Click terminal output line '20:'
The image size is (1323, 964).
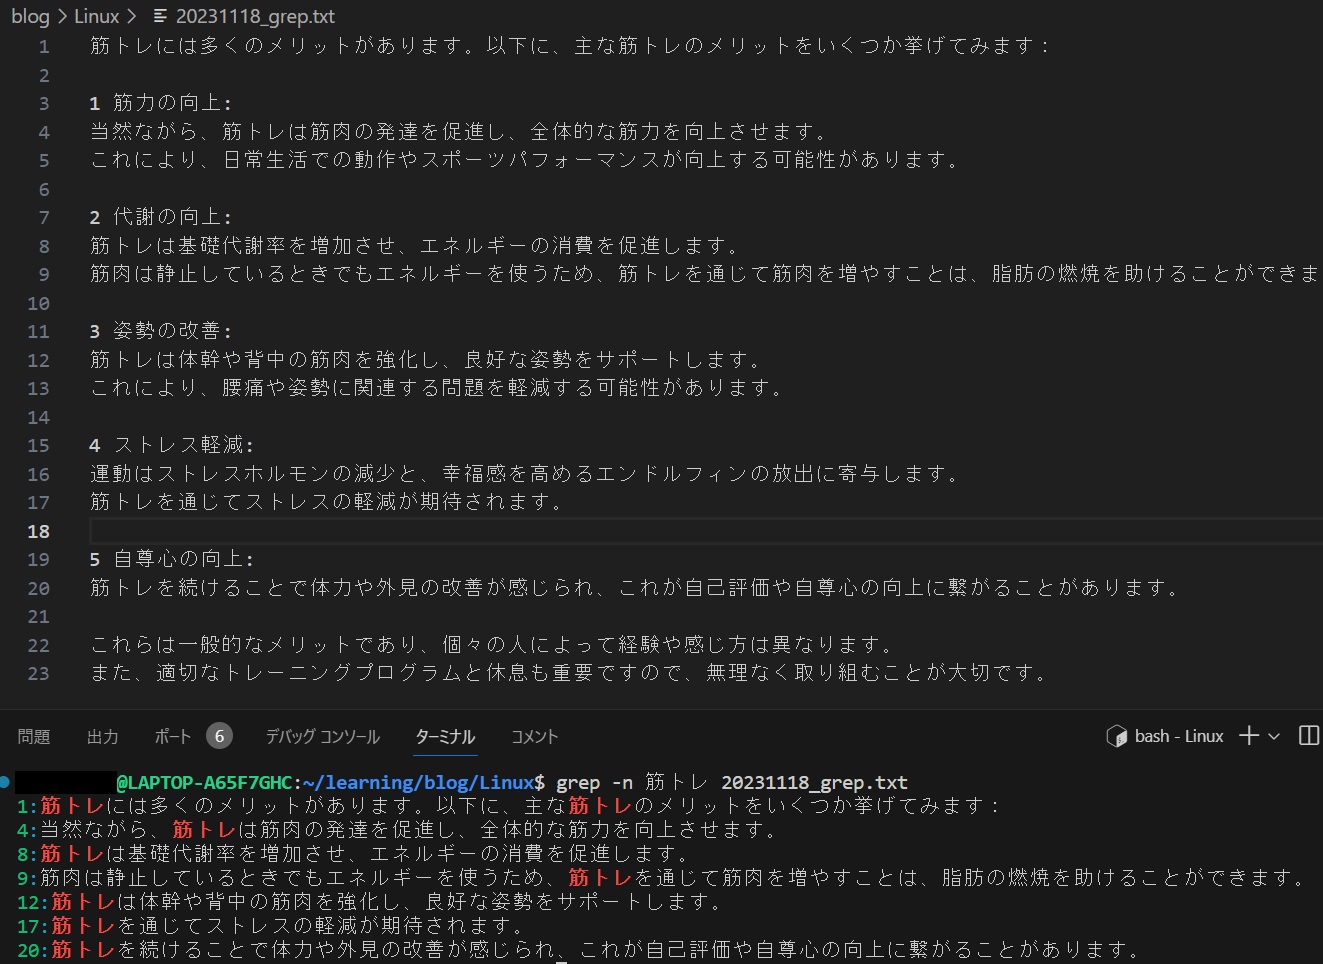tap(579, 950)
